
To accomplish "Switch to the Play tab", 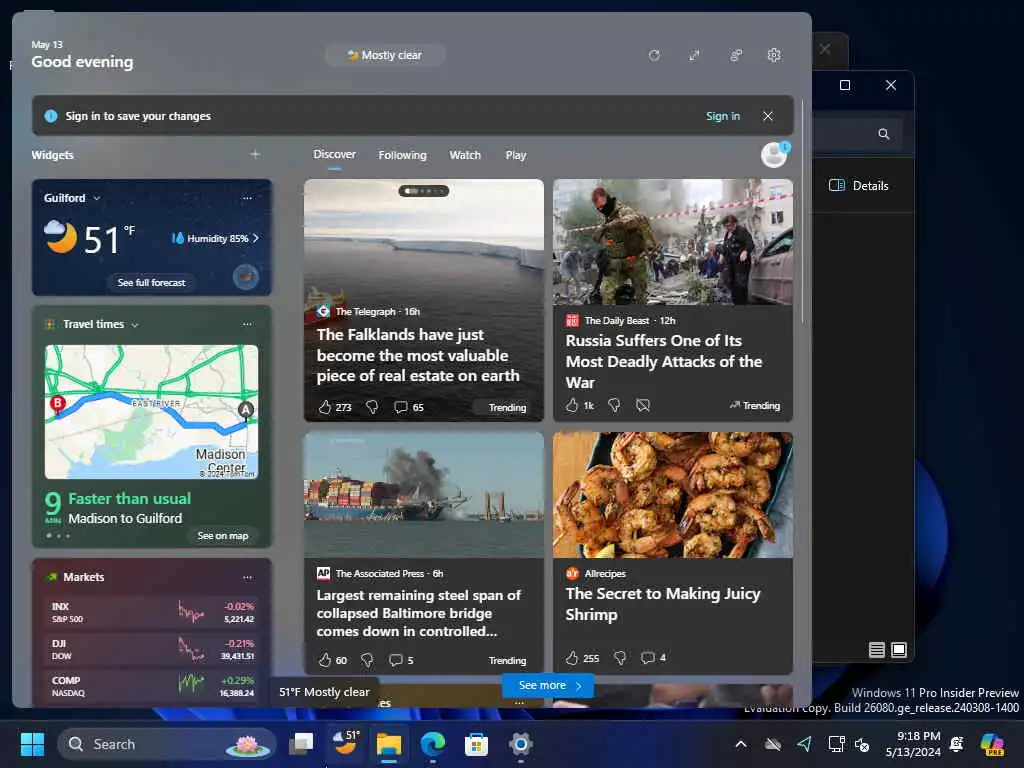I will click(x=515, y=155).
